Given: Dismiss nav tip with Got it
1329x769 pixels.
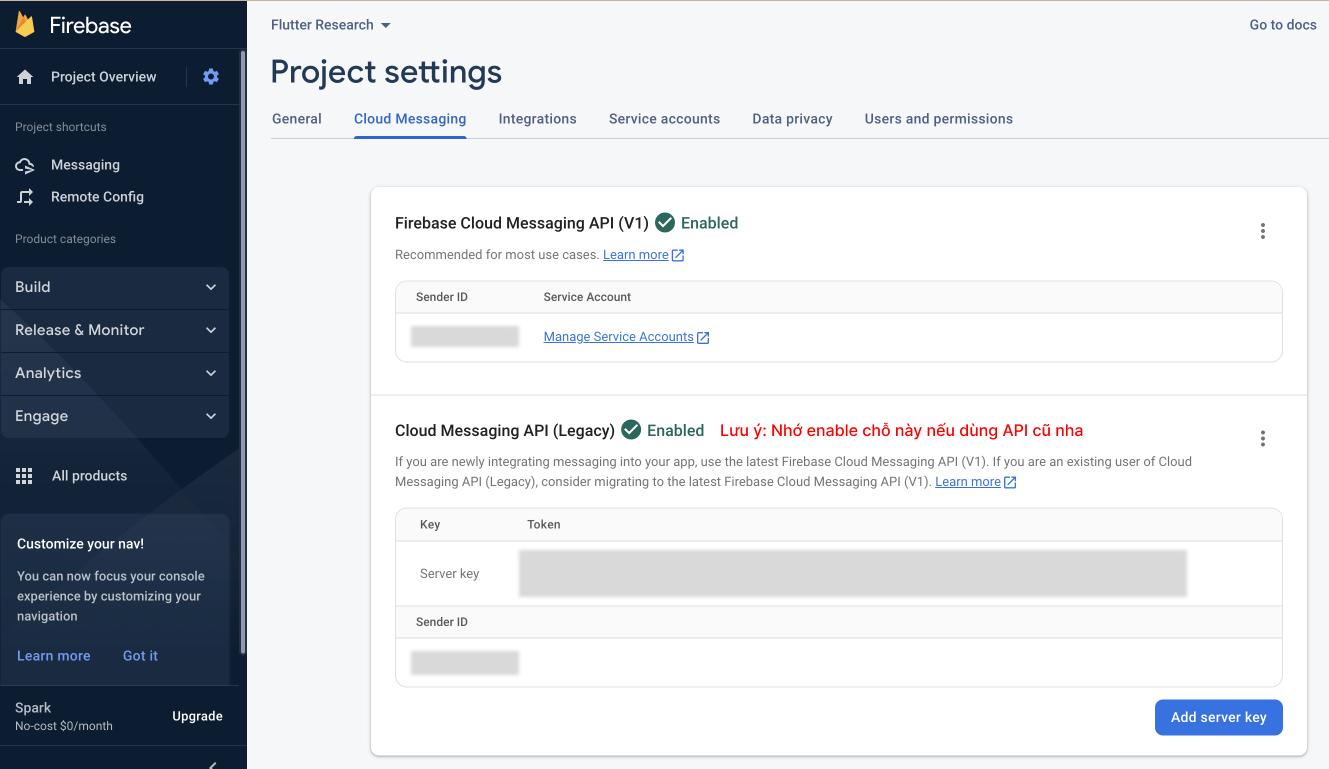Looking at the screenshot, I should coord(140,656).
